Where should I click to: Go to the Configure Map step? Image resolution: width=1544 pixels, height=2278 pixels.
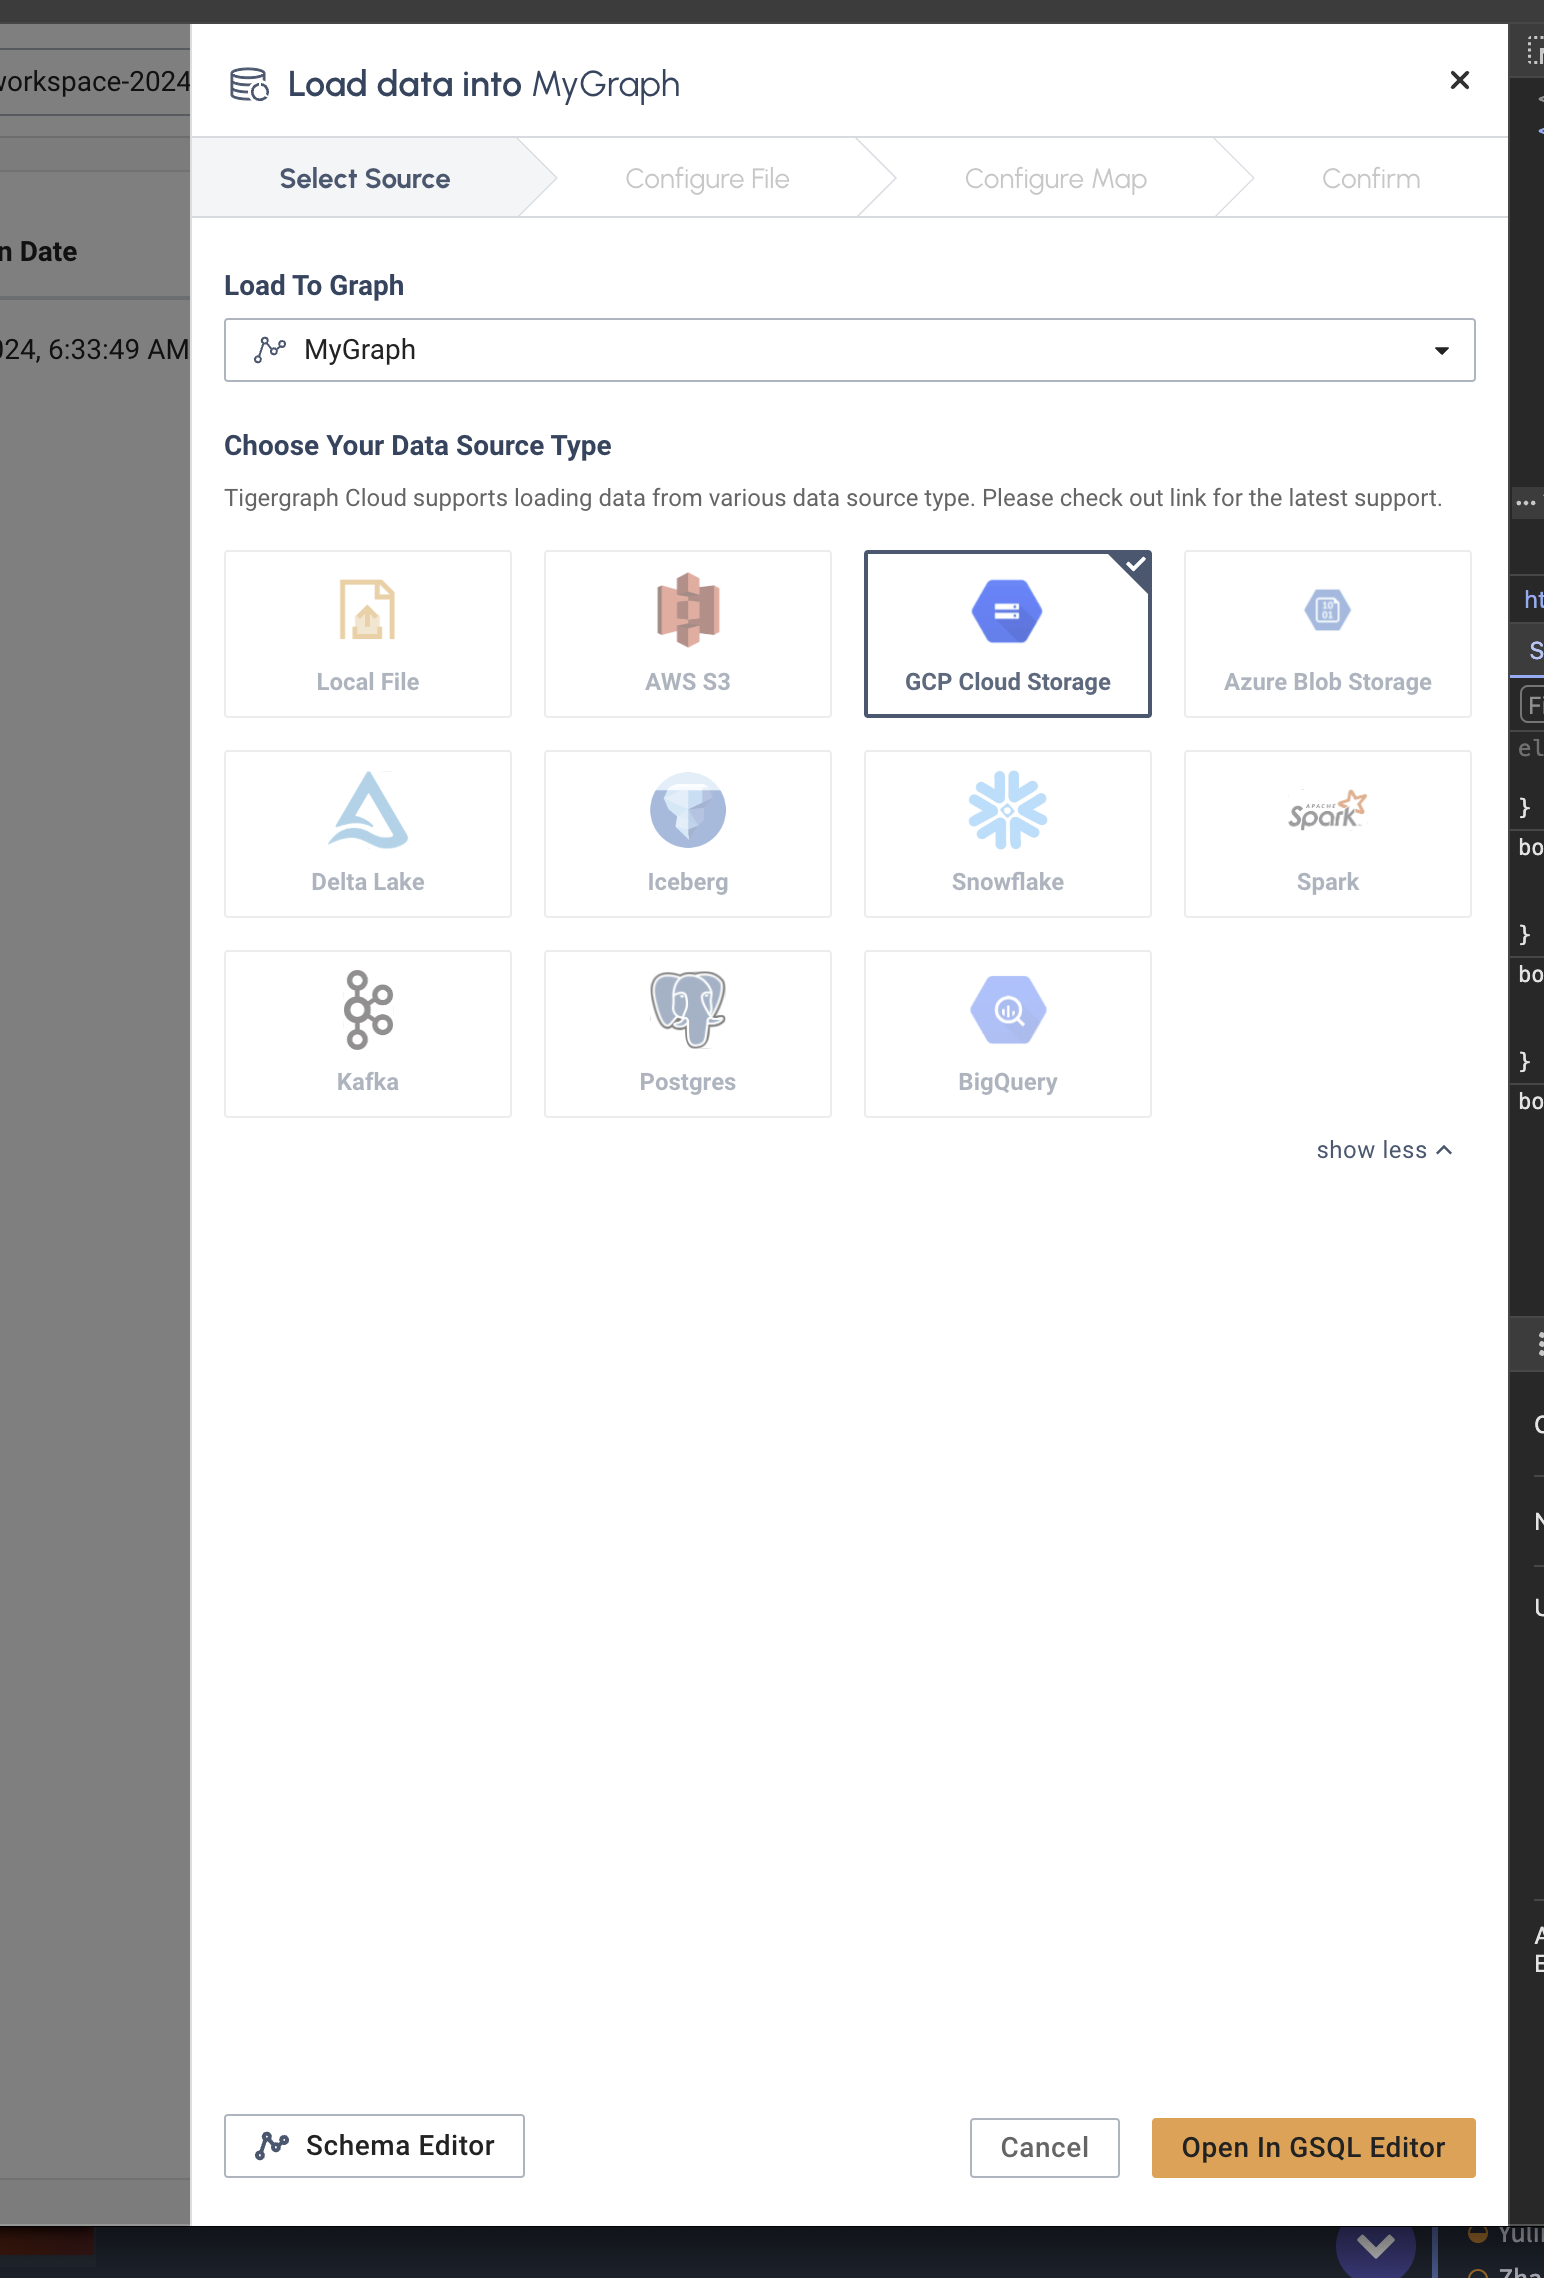[1055, 178]
